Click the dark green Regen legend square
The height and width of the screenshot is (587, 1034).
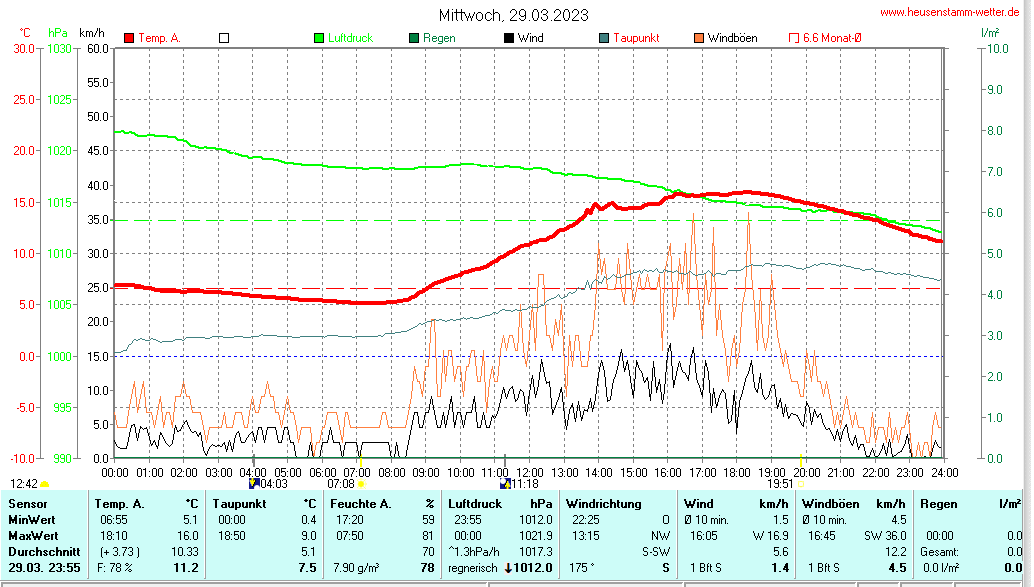[414, 38]
